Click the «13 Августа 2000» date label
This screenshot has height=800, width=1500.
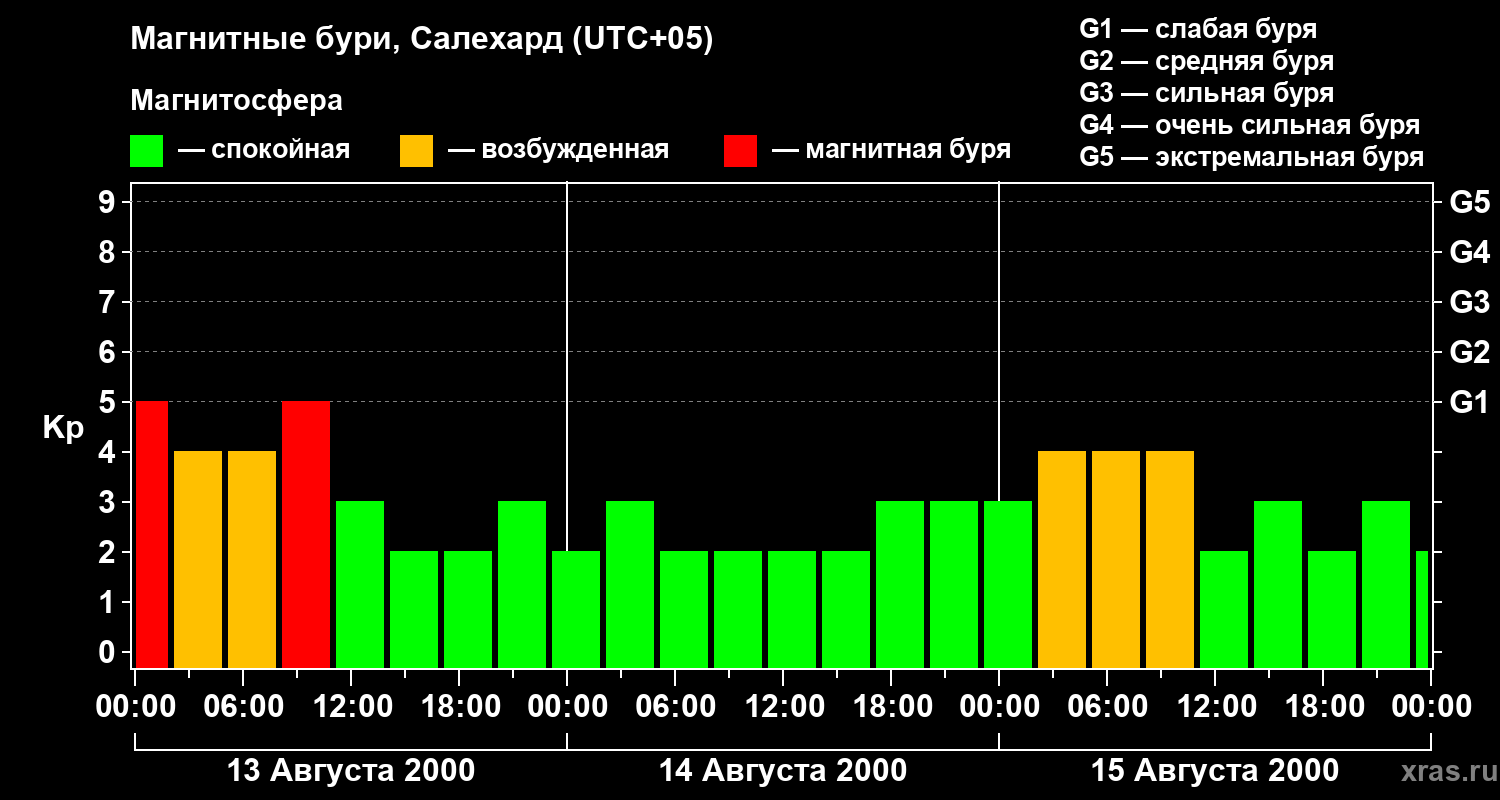coord(351,771)
